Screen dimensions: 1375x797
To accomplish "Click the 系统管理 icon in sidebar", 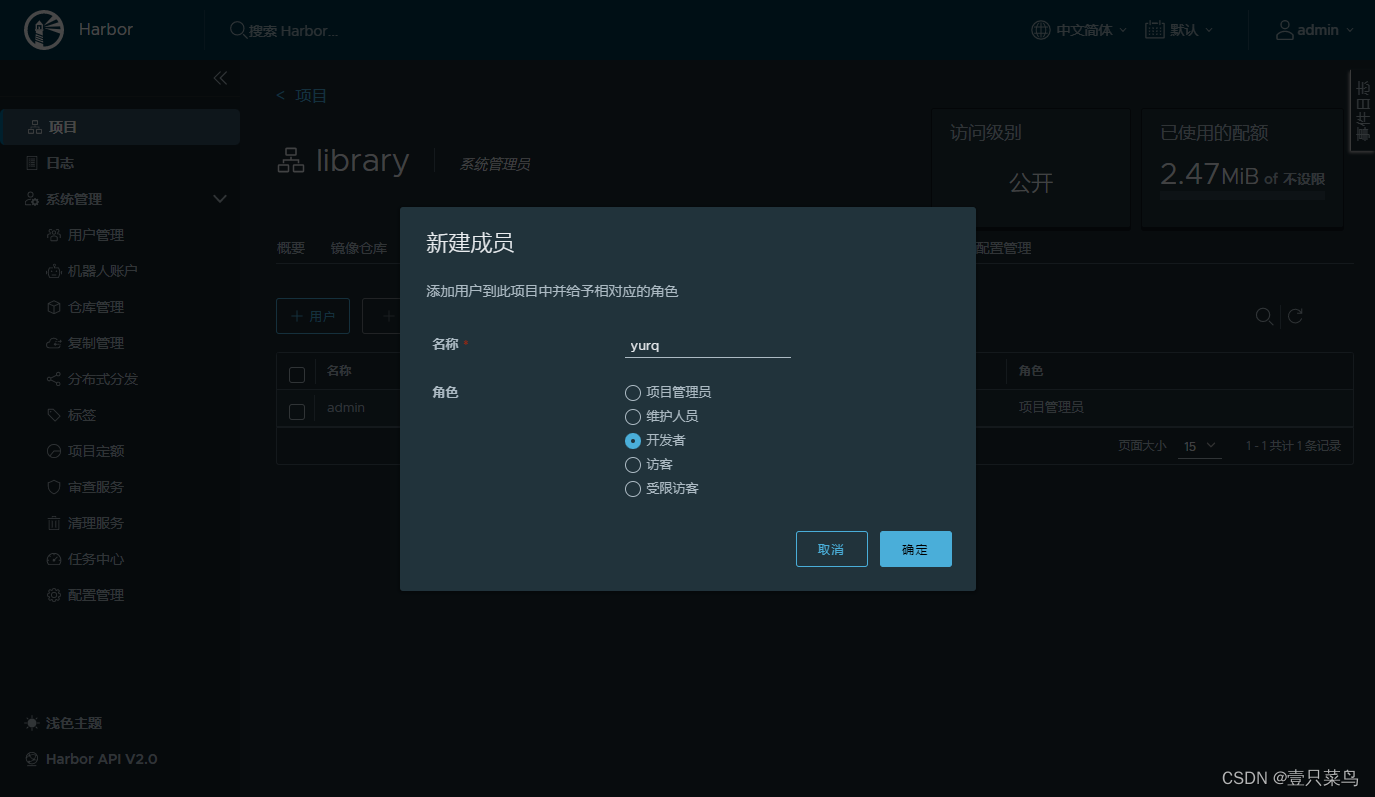I will [32, 199].
